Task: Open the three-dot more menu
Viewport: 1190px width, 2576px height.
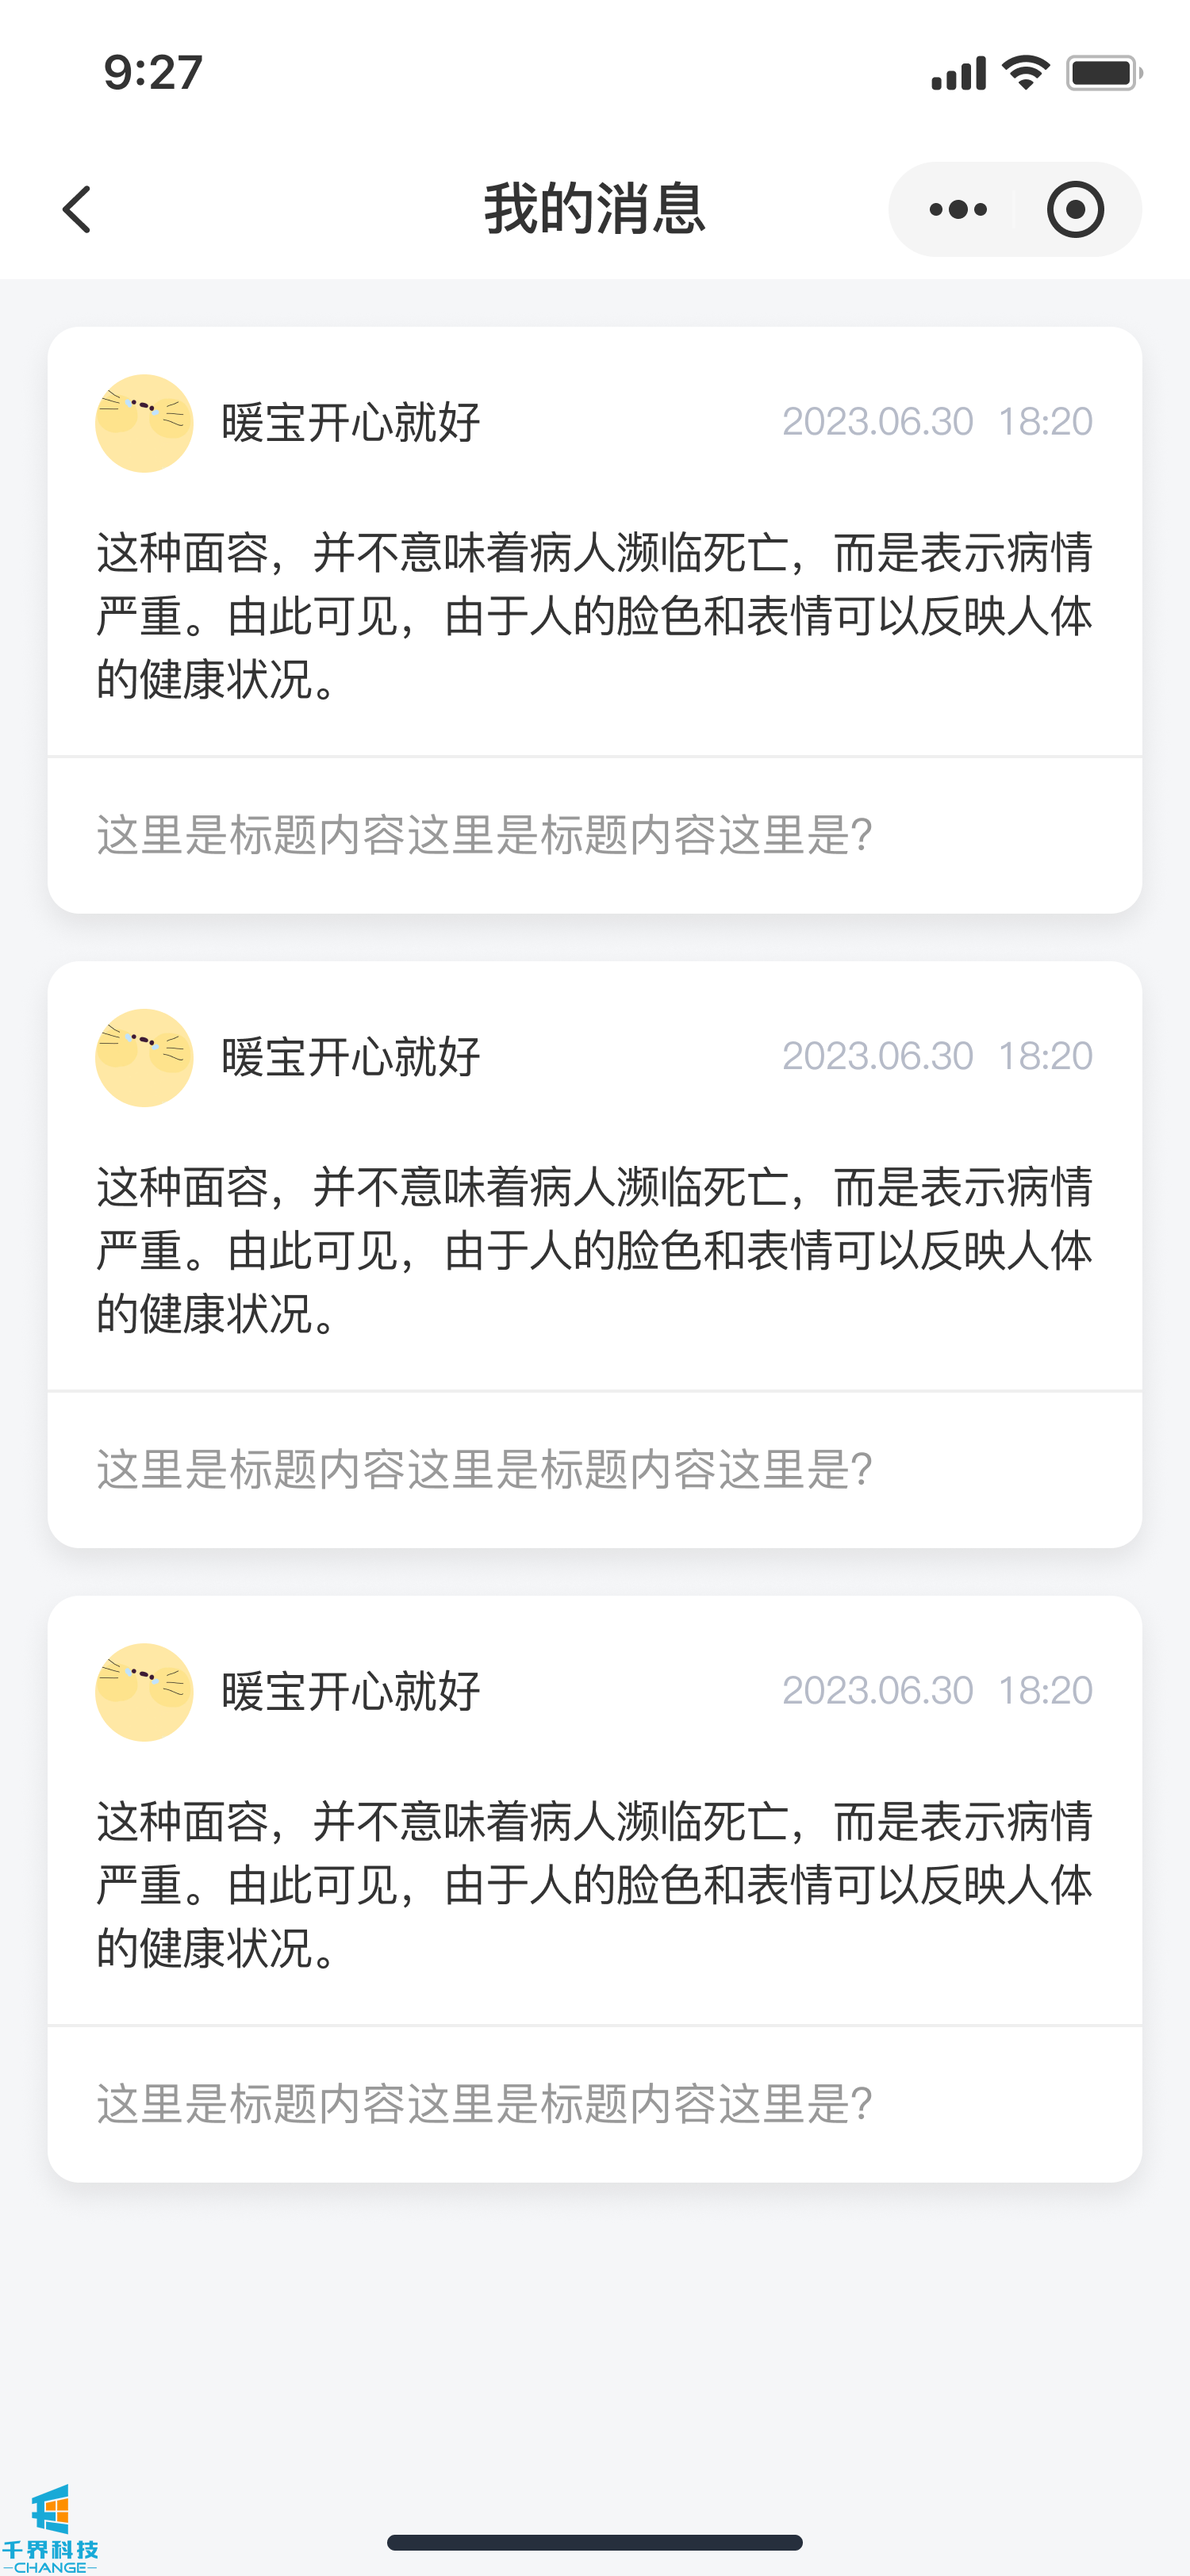Action: click(x=957, y=209)
